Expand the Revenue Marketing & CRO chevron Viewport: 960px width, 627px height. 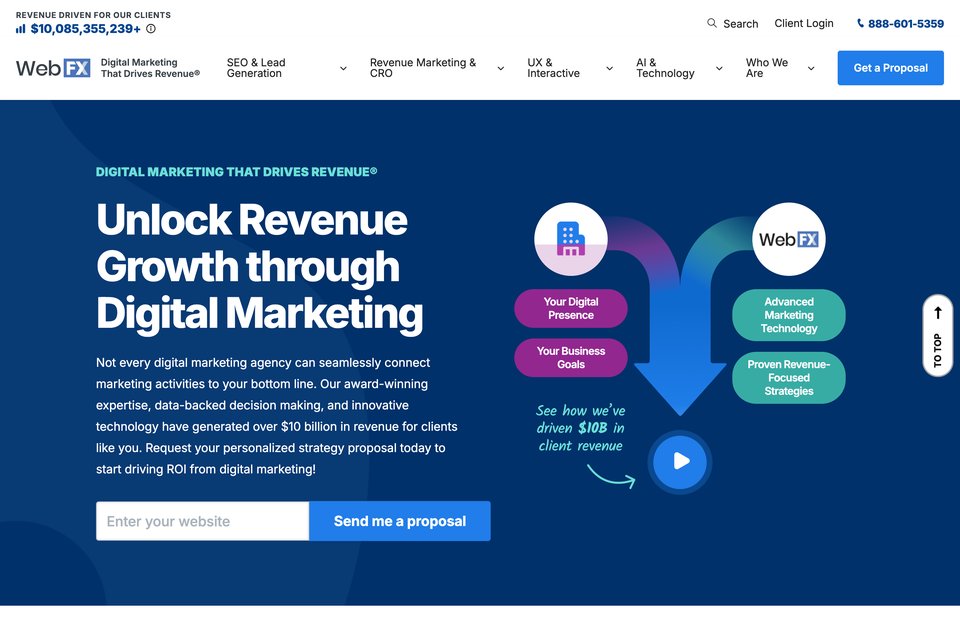pos(500,68)
